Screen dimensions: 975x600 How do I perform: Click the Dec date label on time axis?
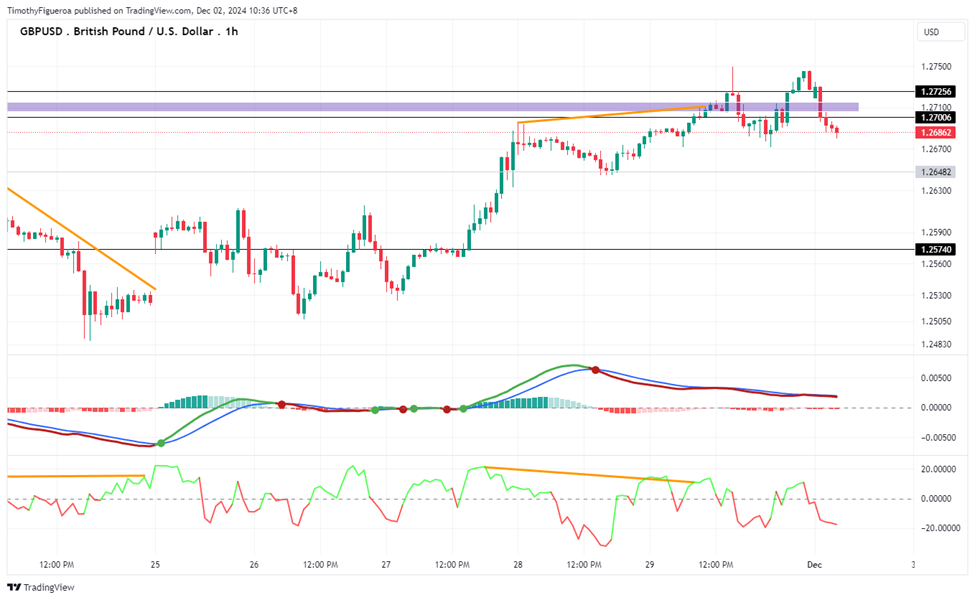[814, 565]
